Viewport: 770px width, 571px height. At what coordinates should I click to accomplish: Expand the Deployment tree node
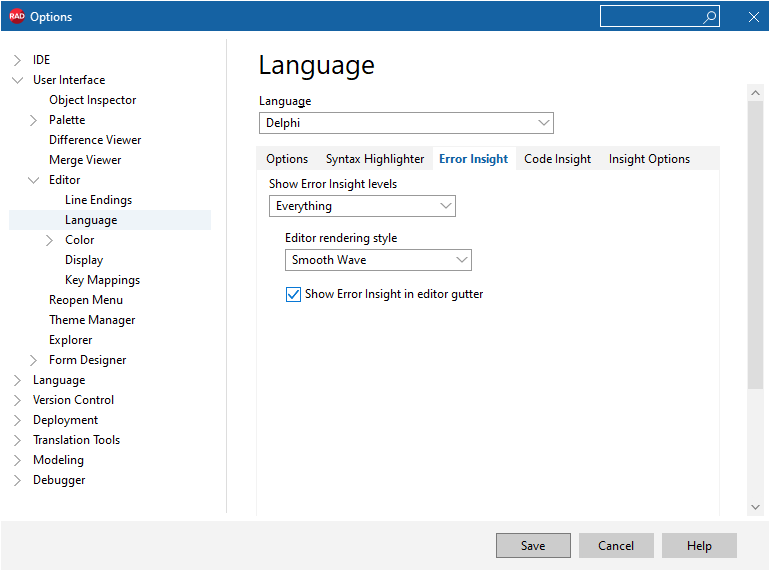17,420
